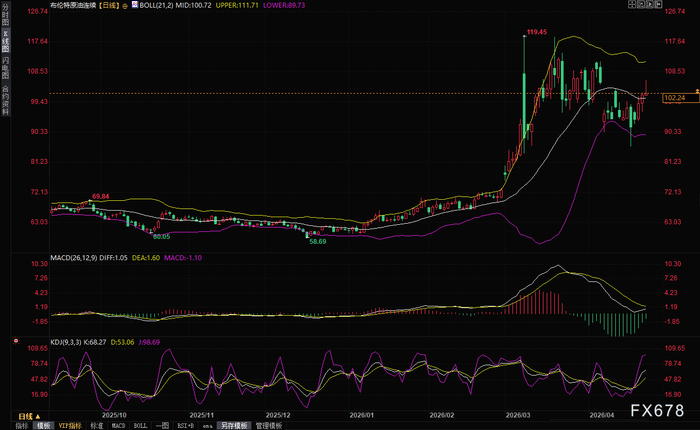Image resolution: width=700 pixels, height=430 pixels.
Task: Click the 另存模板 button
Action: pos(234,426)
